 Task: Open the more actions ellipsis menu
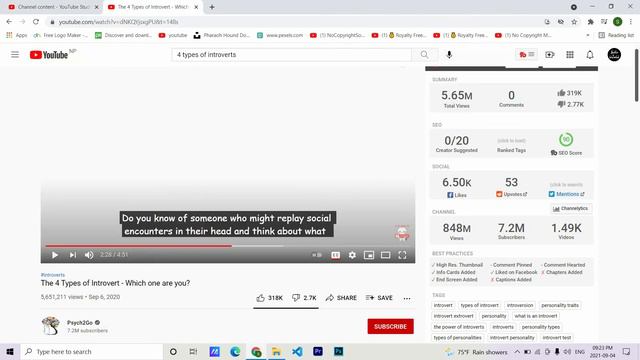coord(407,298)
